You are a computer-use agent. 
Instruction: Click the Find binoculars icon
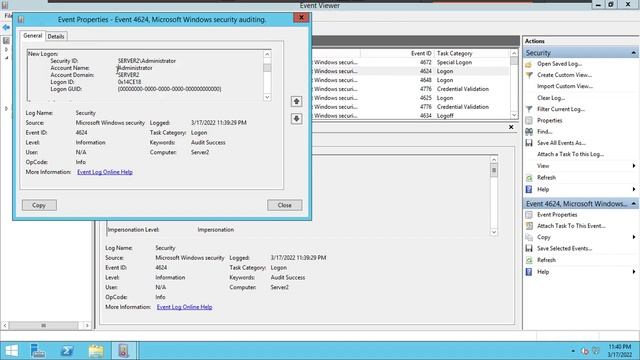529,131
